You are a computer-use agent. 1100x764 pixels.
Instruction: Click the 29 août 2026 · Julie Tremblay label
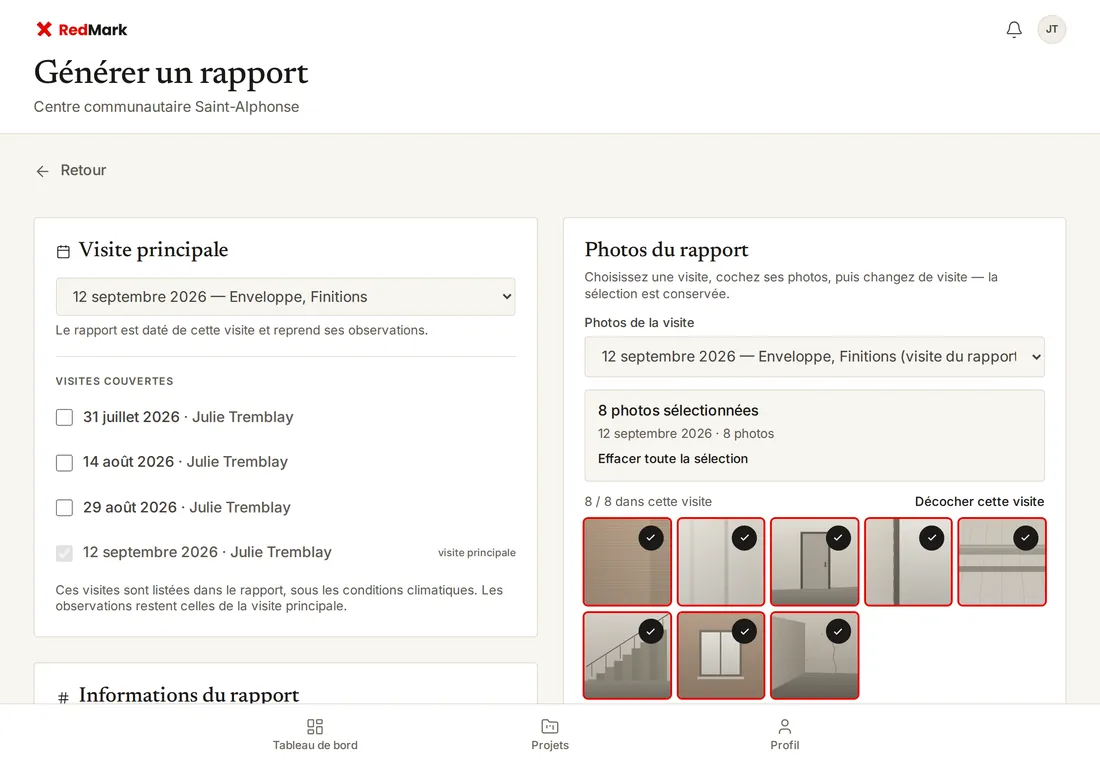click(x=187, y=507)
